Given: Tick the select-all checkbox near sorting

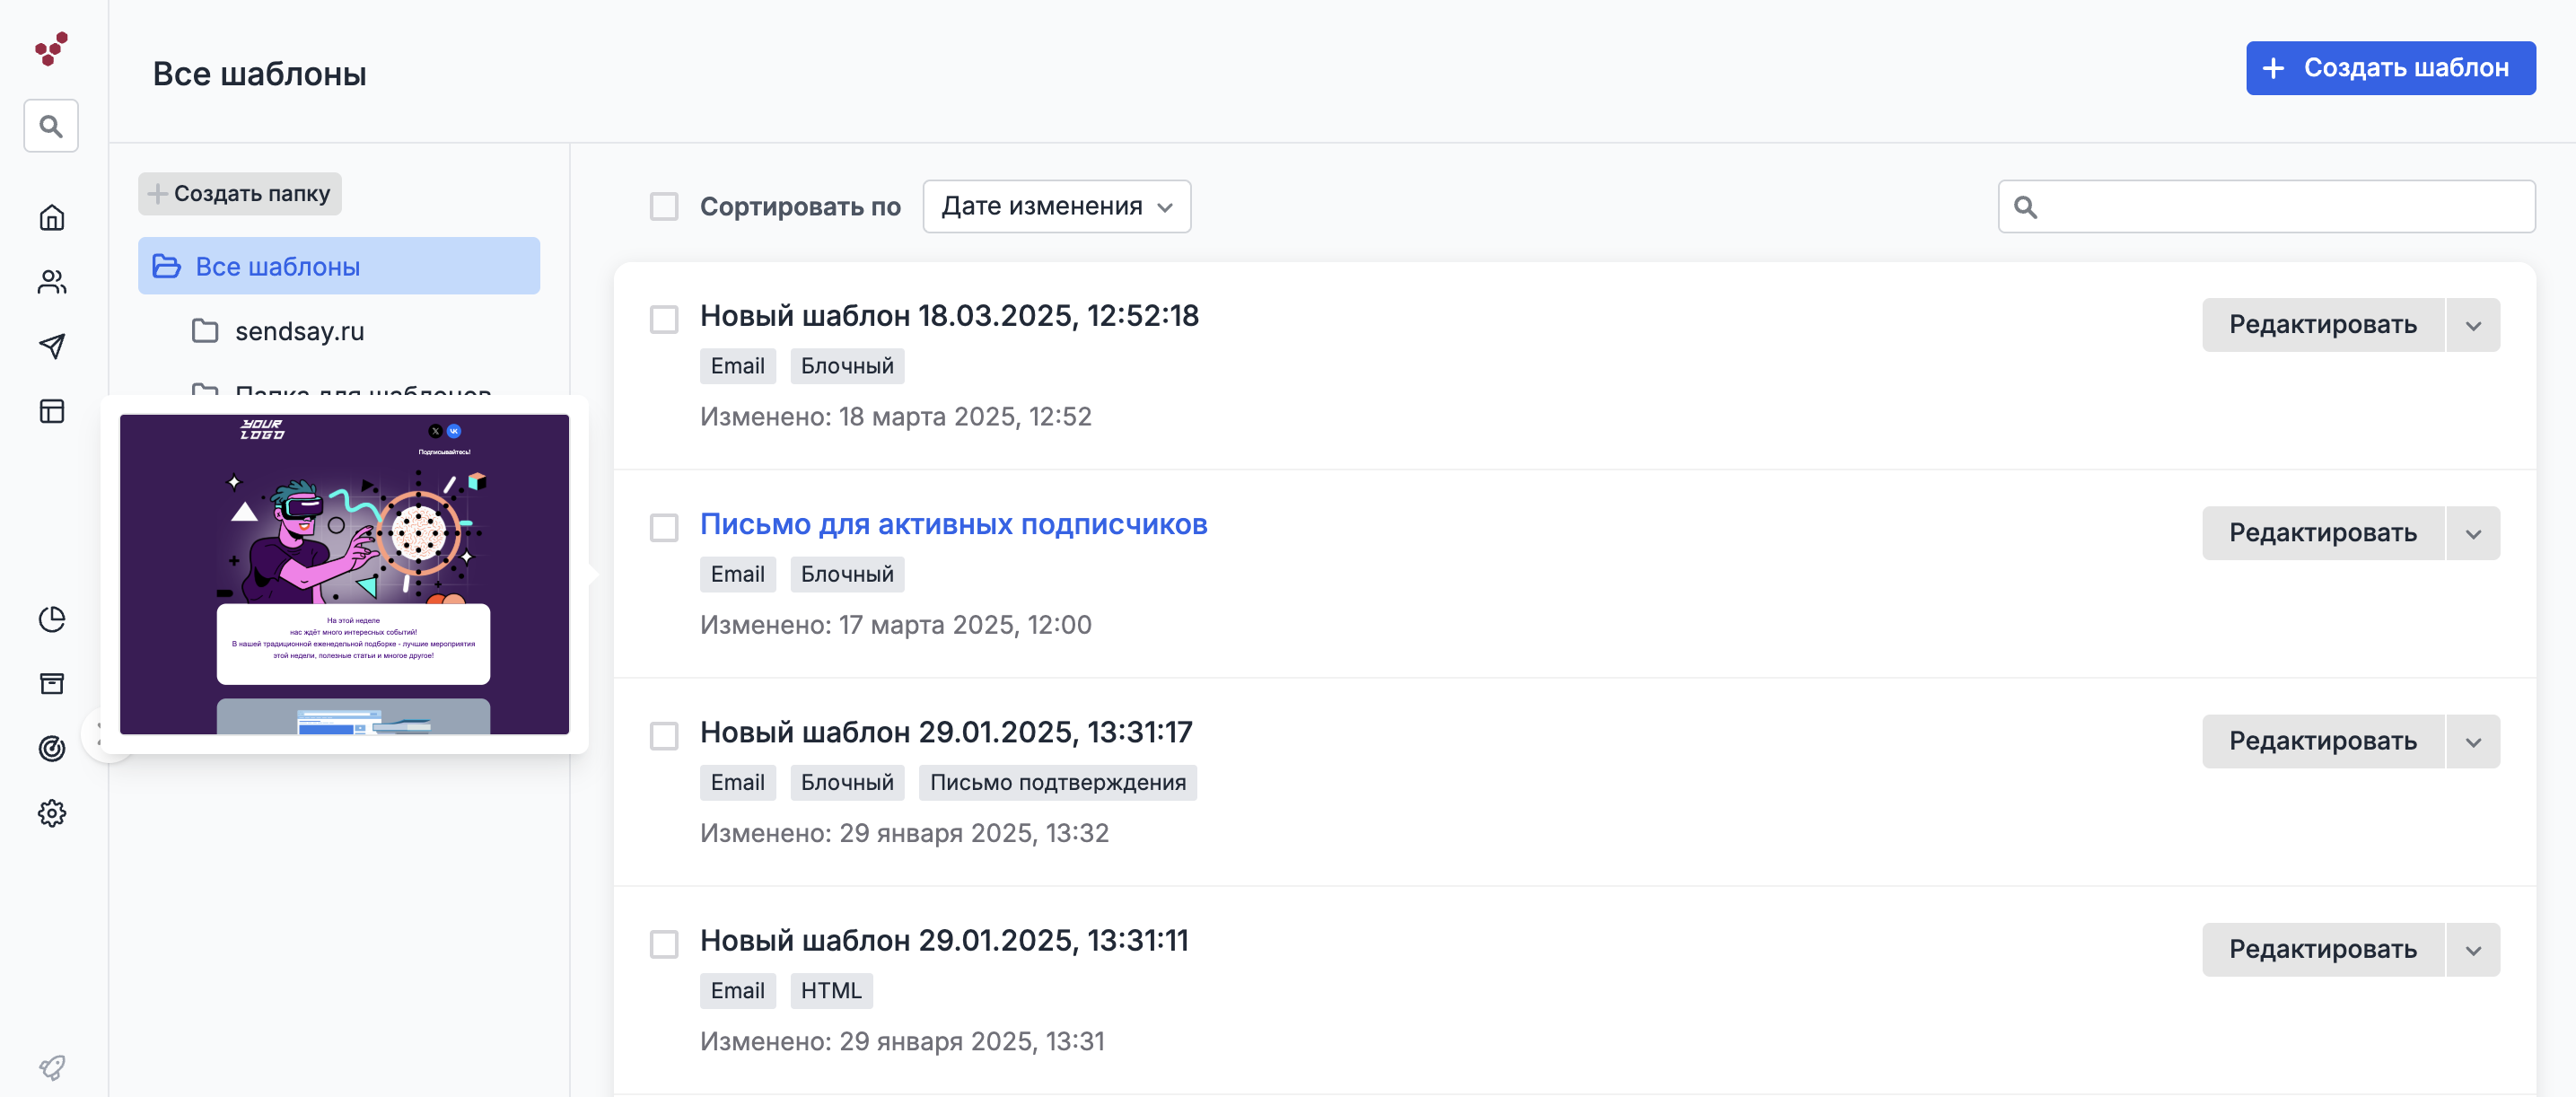Looking at the screenshot, I should coord(664,207).
